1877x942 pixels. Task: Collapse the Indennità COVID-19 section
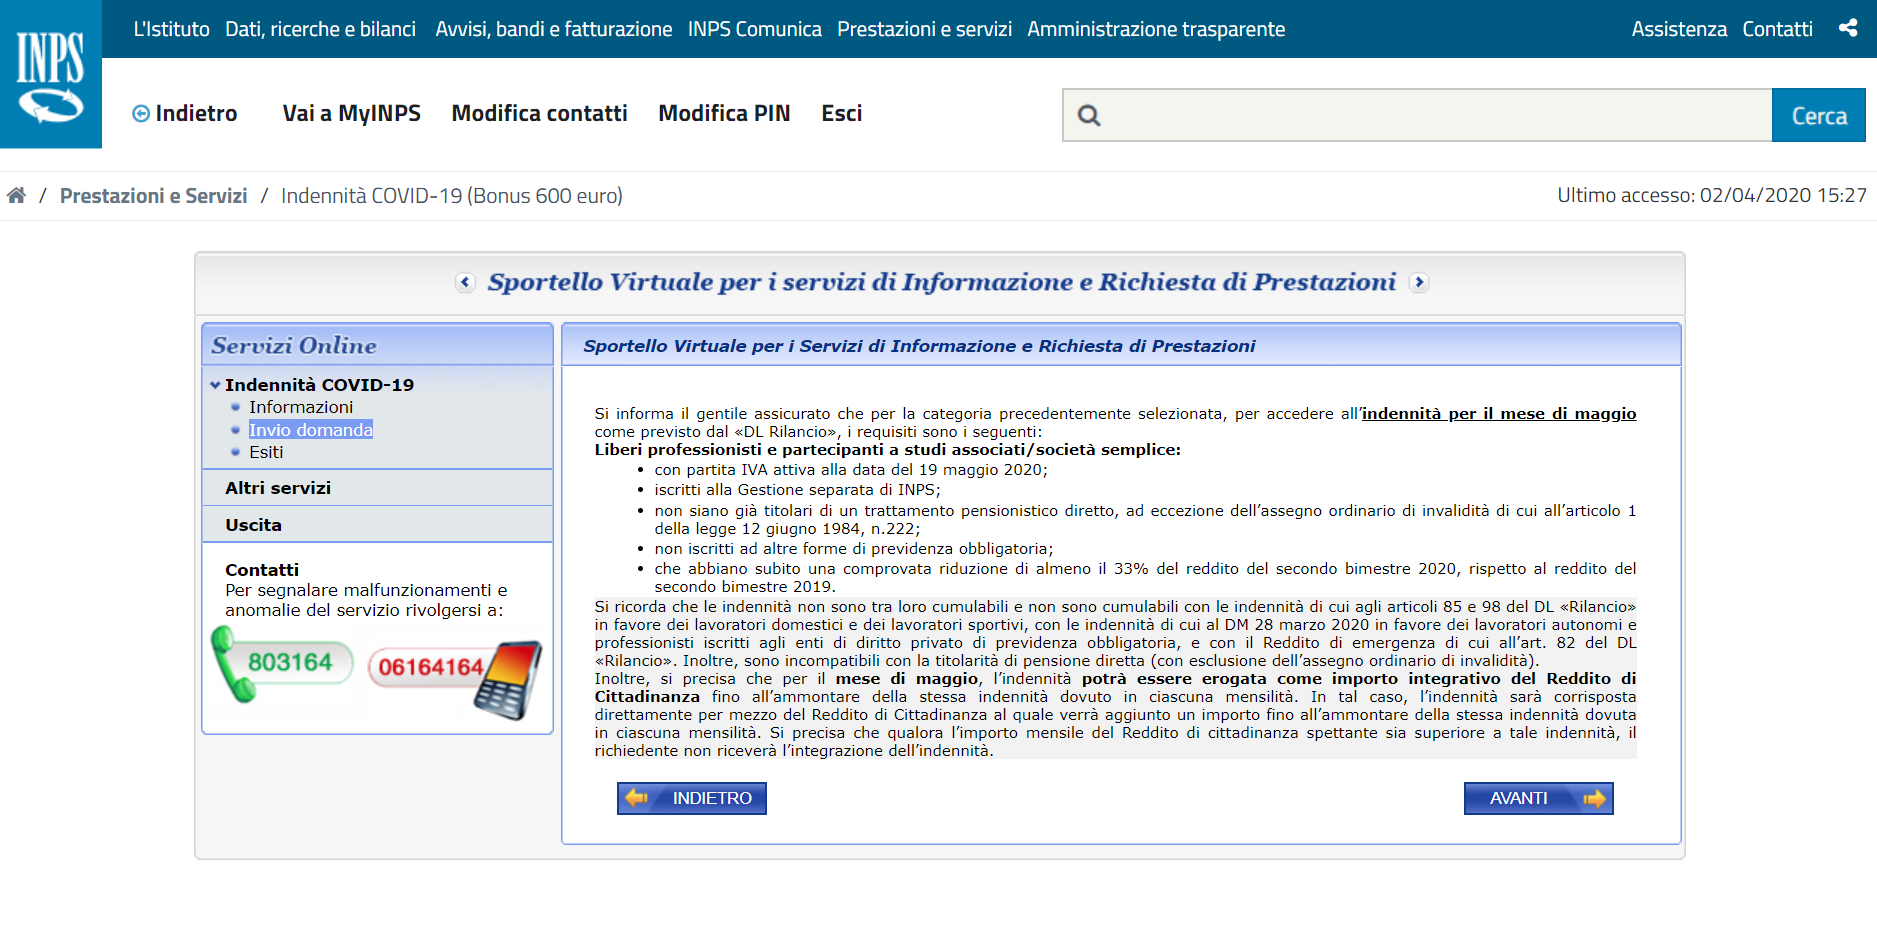tap(215, 385)
